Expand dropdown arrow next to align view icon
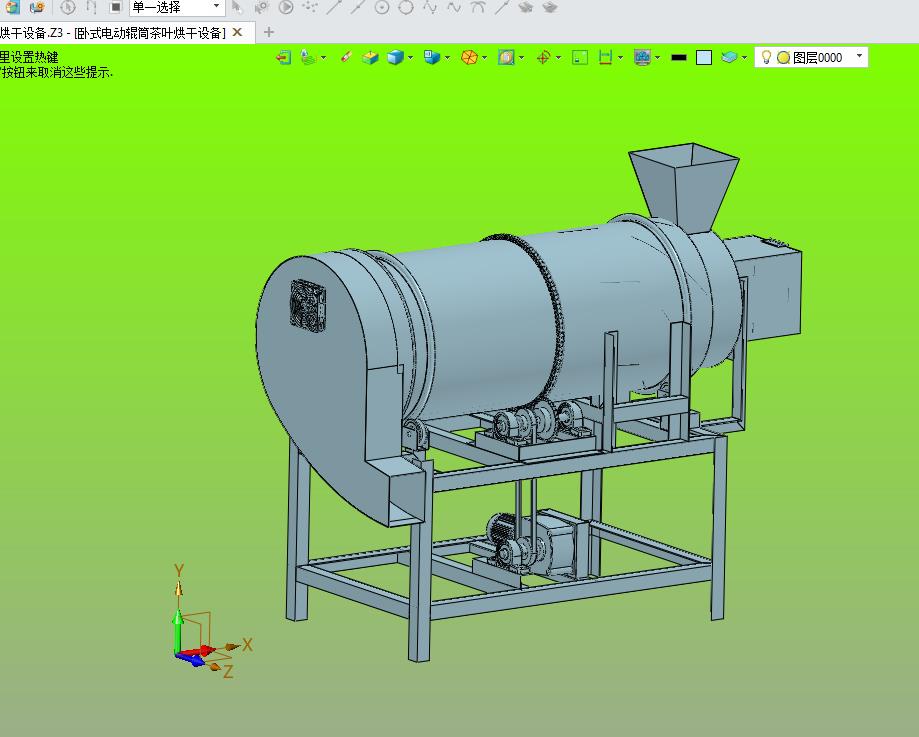Viewport: 919px width, 737px height. [324, 57]
